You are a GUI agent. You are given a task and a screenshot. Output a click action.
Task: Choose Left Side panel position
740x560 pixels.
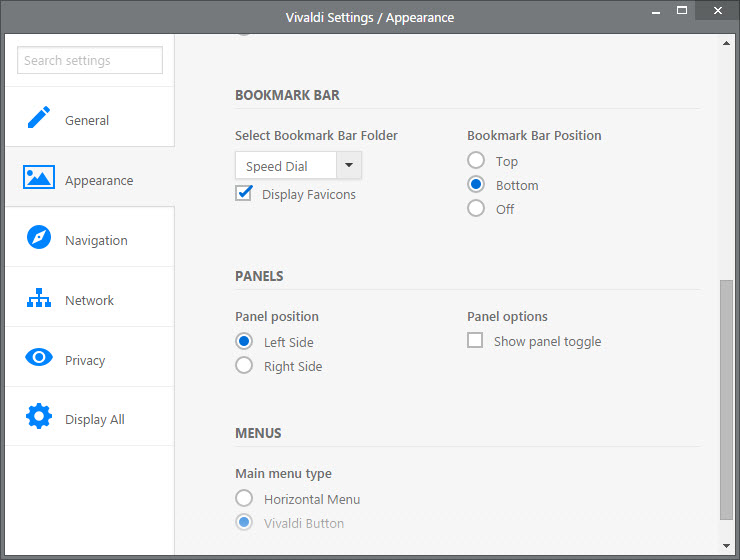244,341
